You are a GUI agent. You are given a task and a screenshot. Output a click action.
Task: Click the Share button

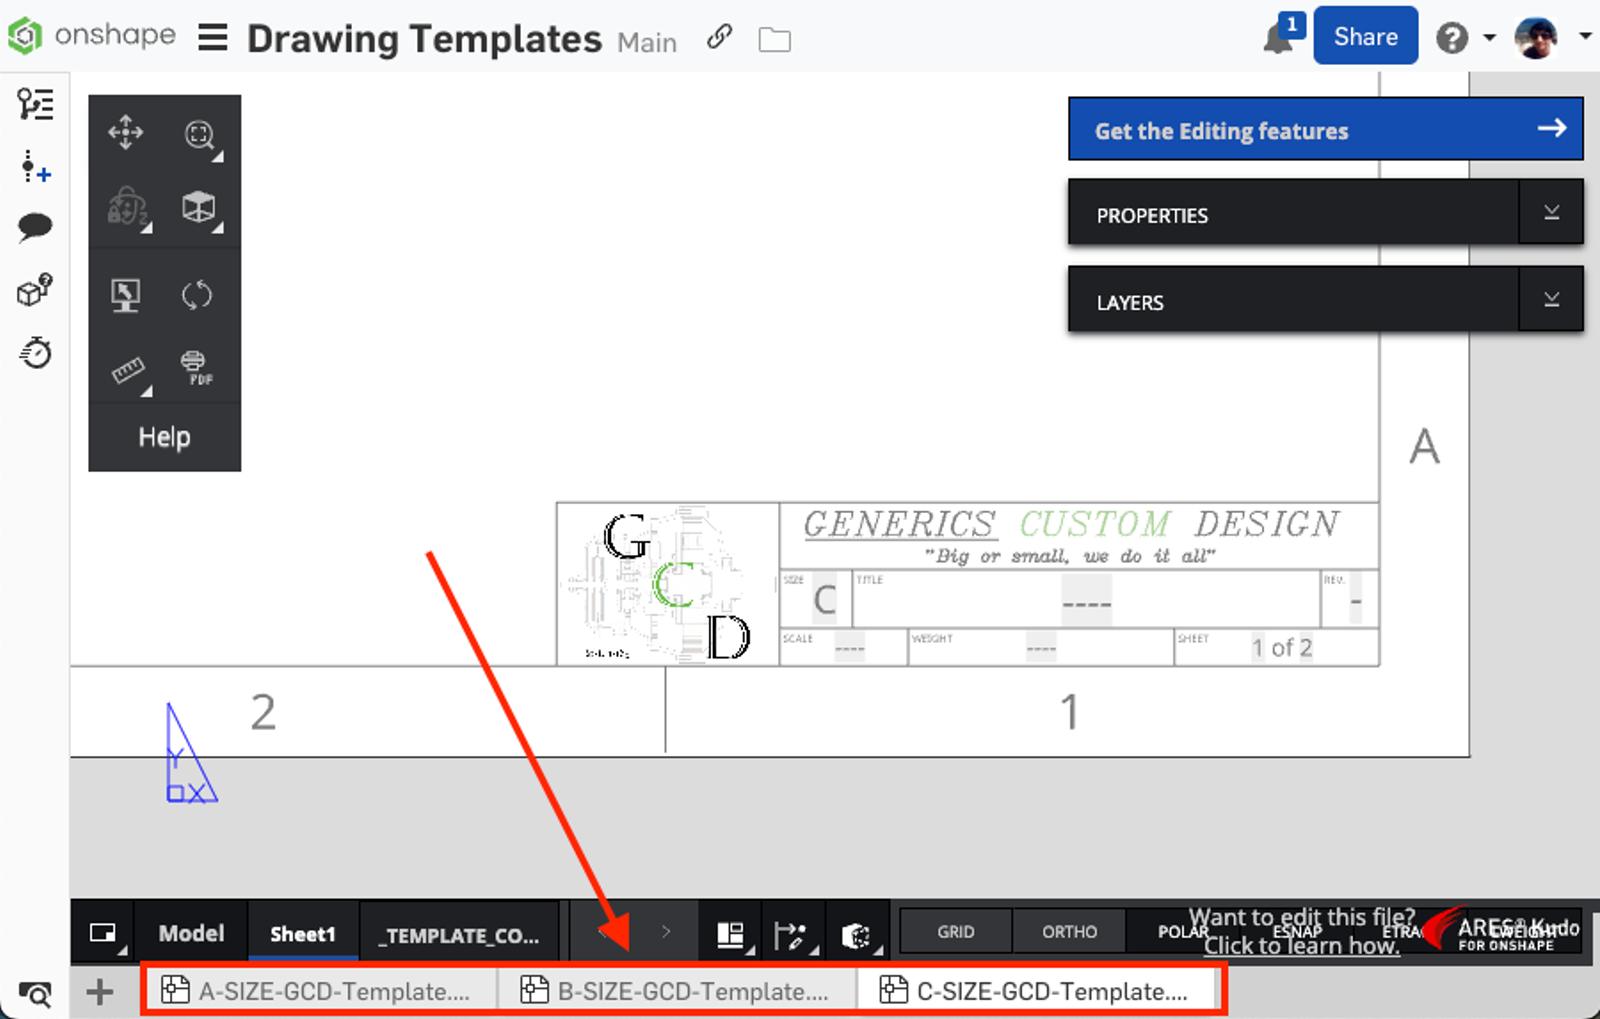[x=1365, y=36]
